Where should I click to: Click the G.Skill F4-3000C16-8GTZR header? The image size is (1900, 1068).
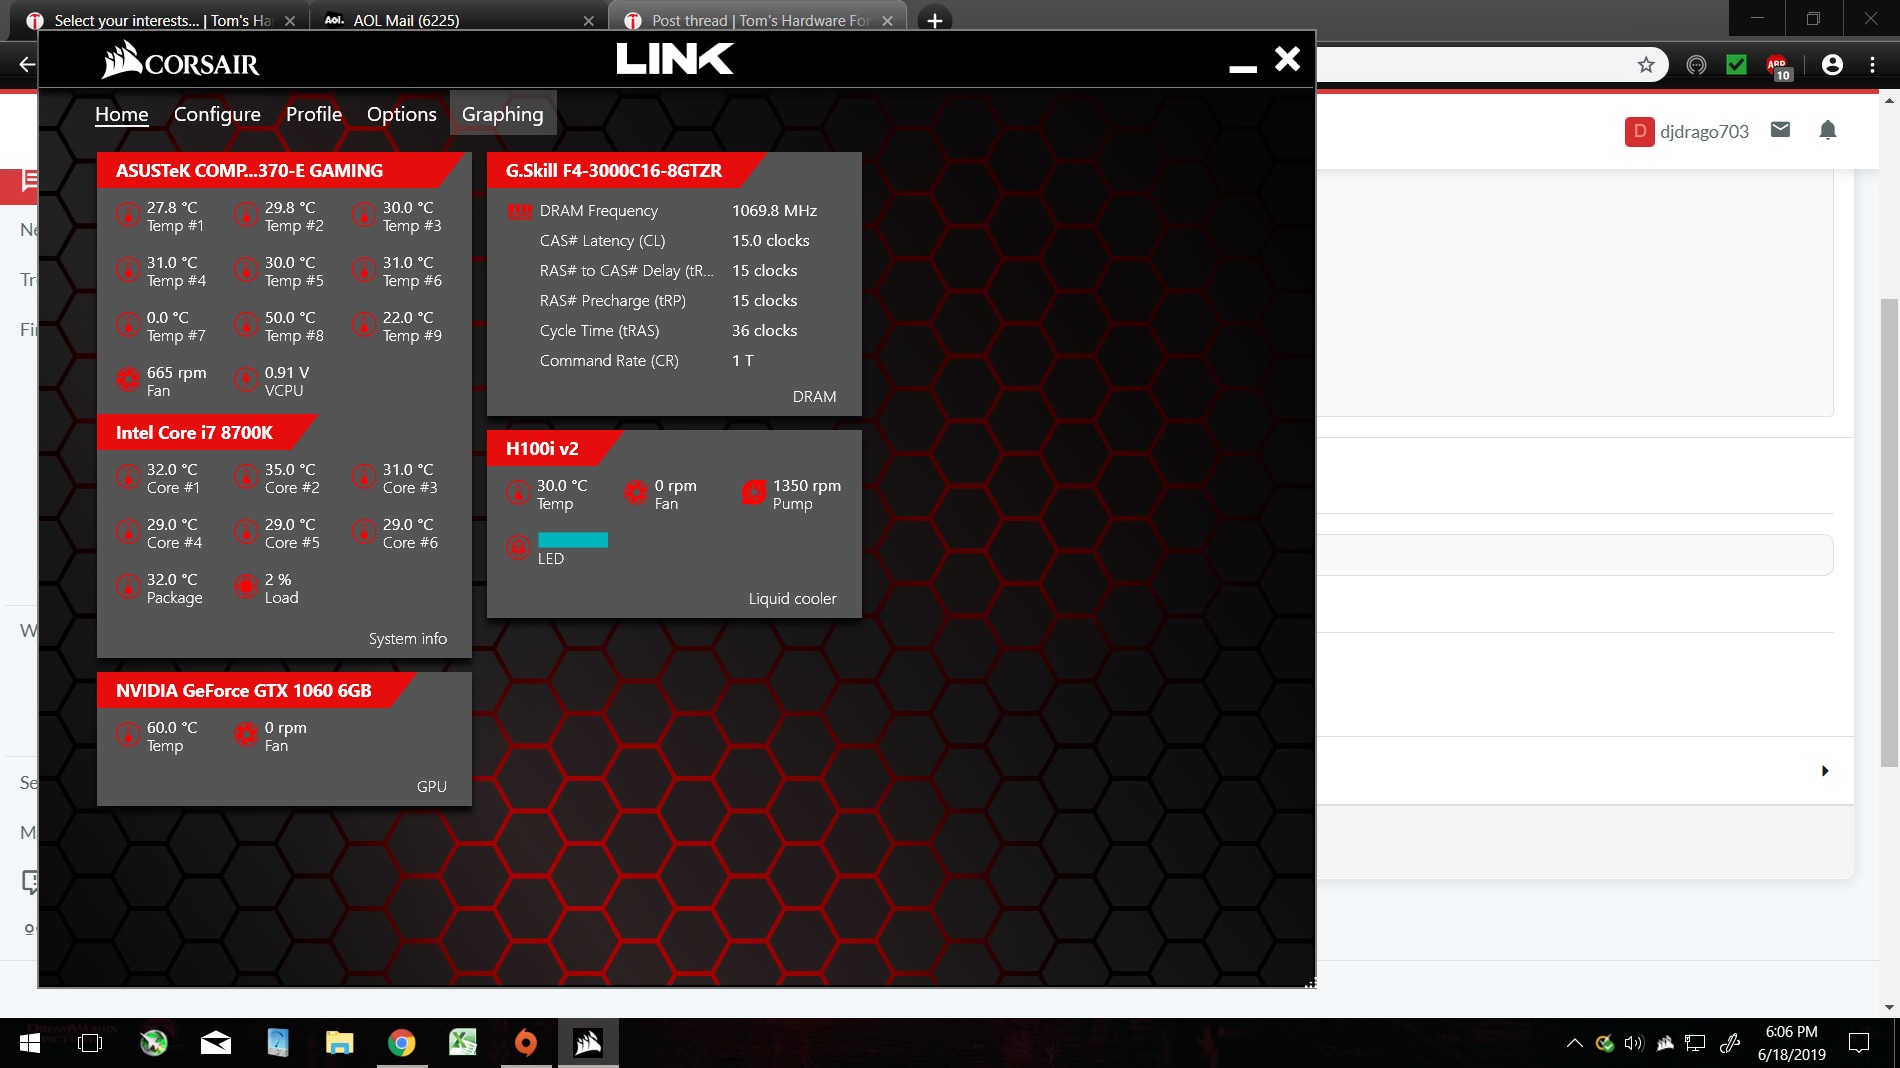[614, 171]
